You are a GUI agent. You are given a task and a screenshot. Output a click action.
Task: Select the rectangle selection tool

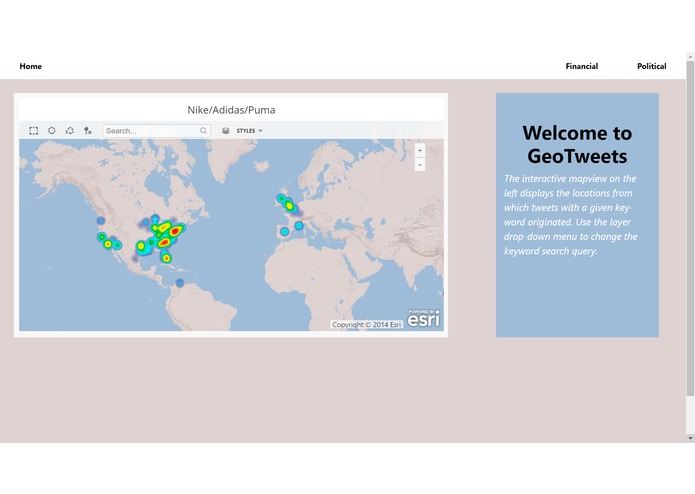coord(33,131)
